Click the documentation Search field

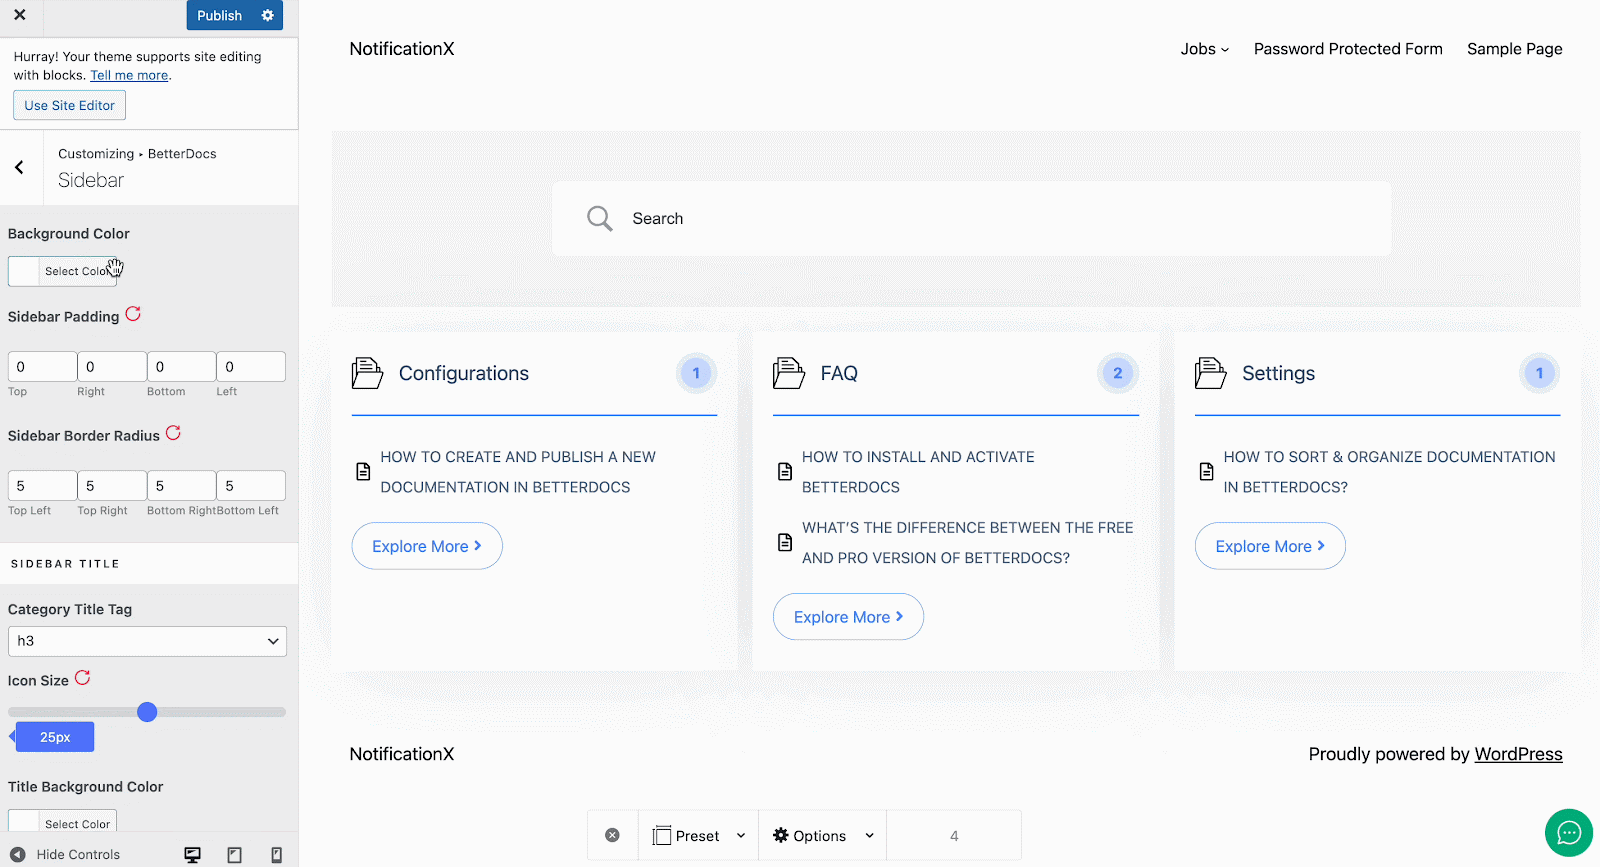pos(971,218)
